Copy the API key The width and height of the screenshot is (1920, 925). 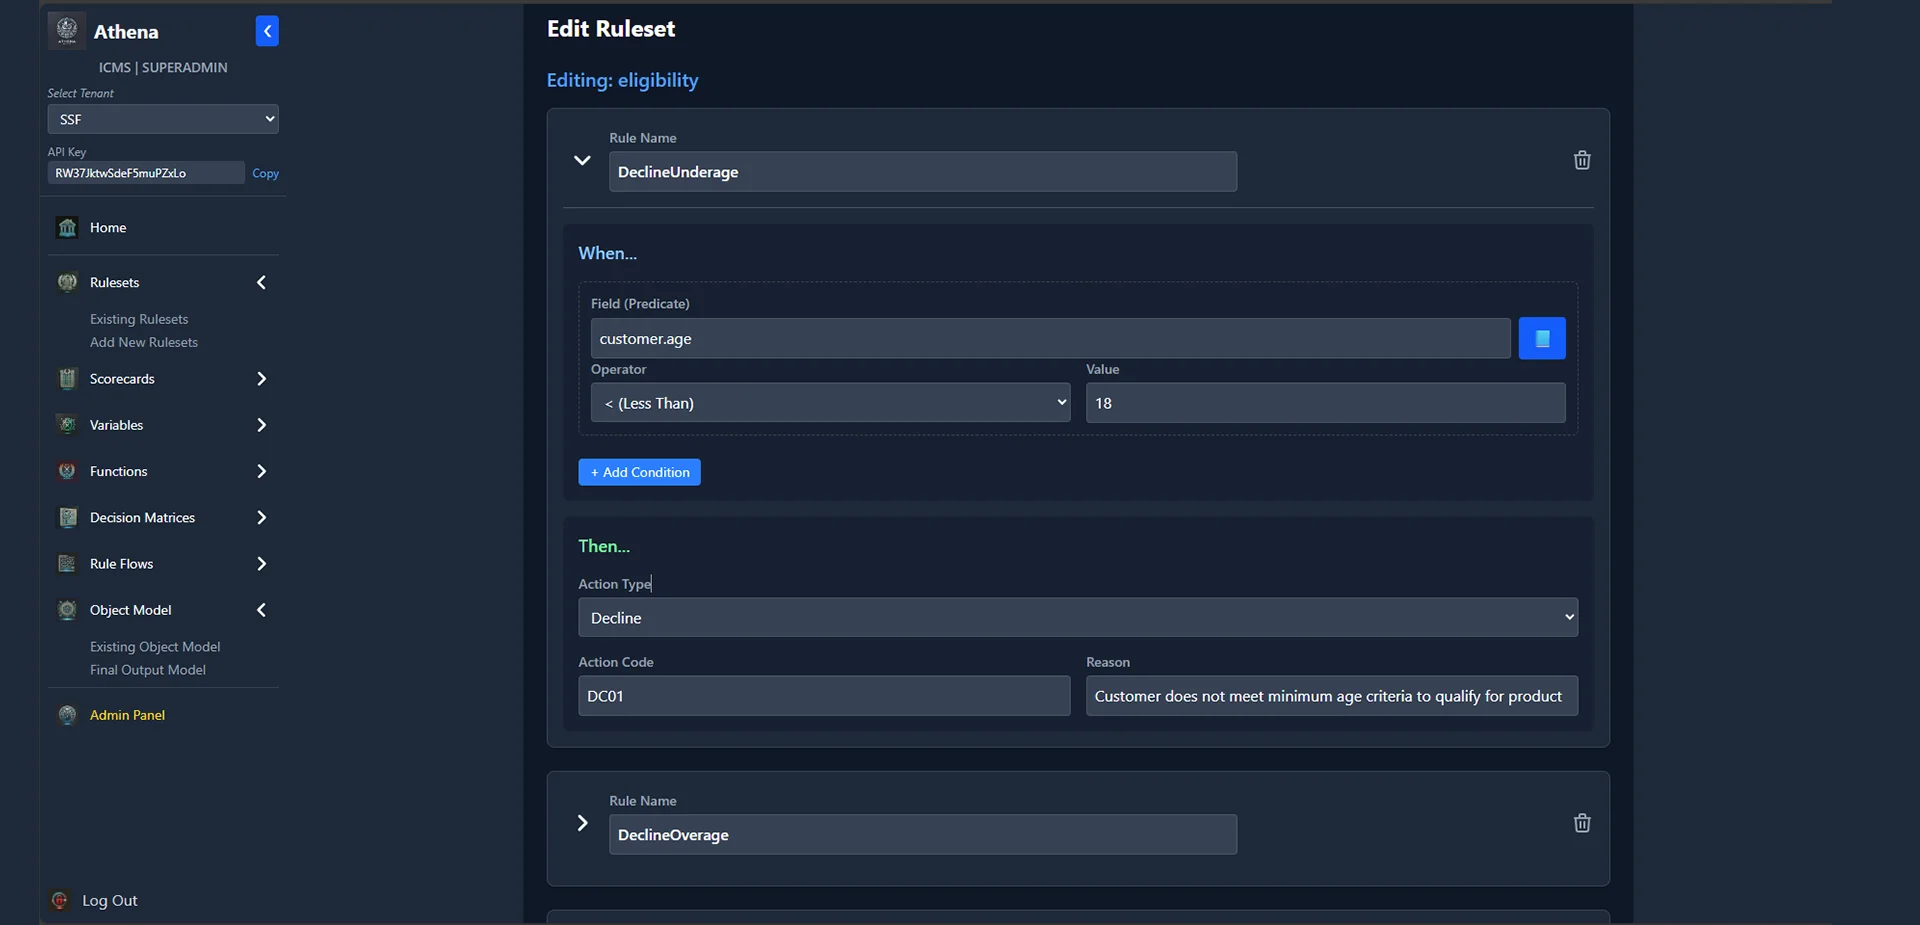(265, 173)
